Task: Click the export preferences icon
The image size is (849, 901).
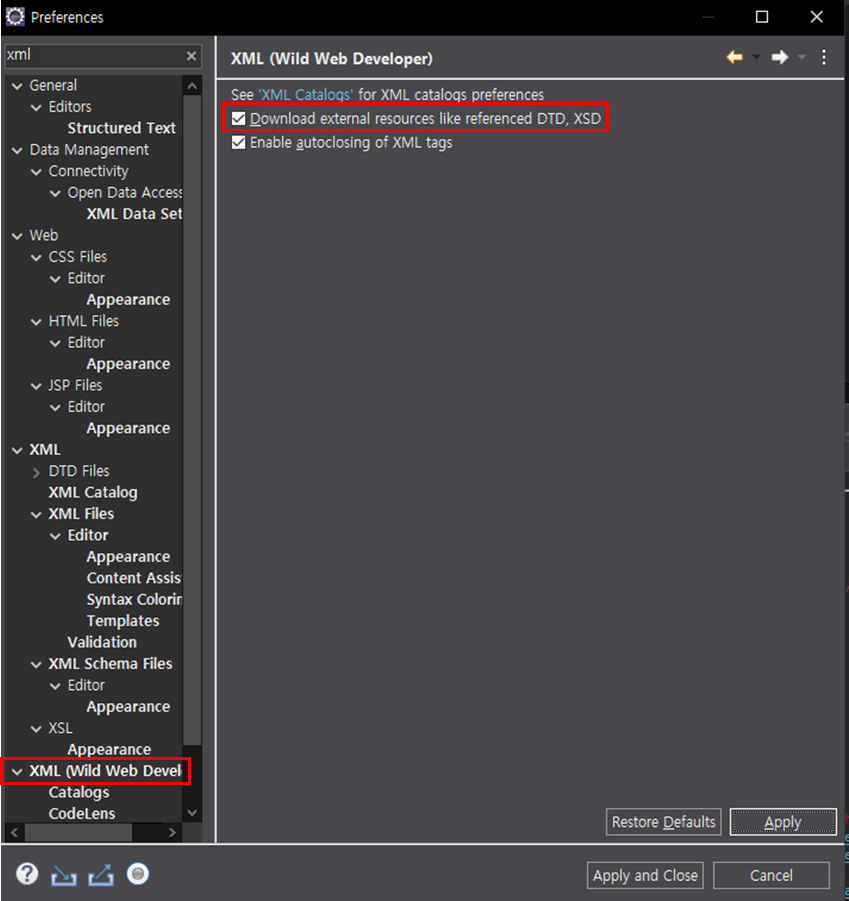Action: [101, 875]
